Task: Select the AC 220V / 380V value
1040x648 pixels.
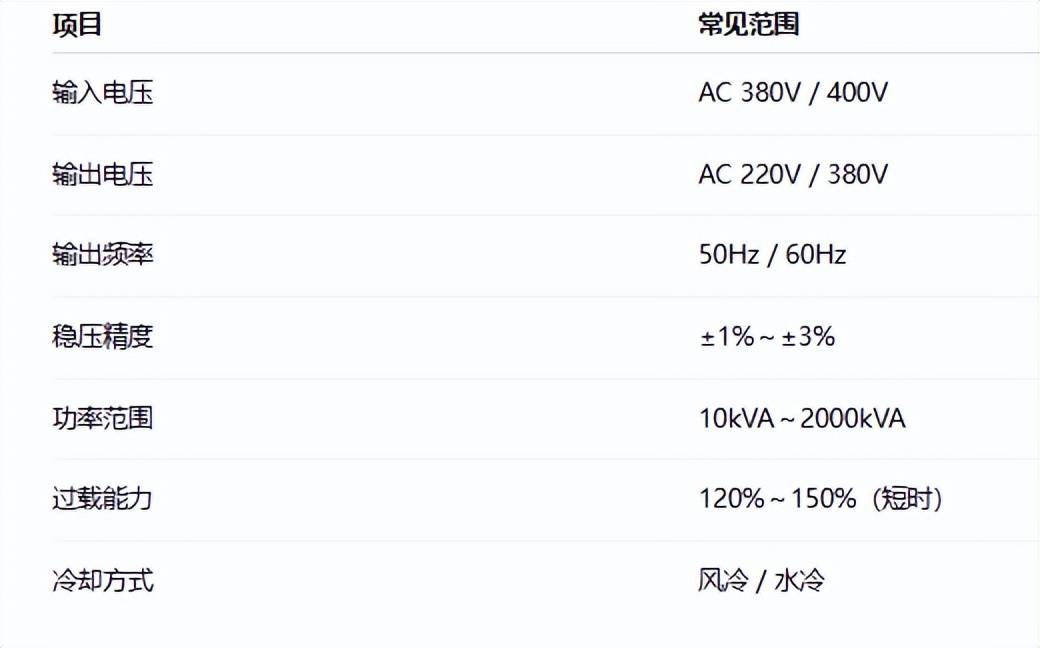Action: (x=793, y=175)
